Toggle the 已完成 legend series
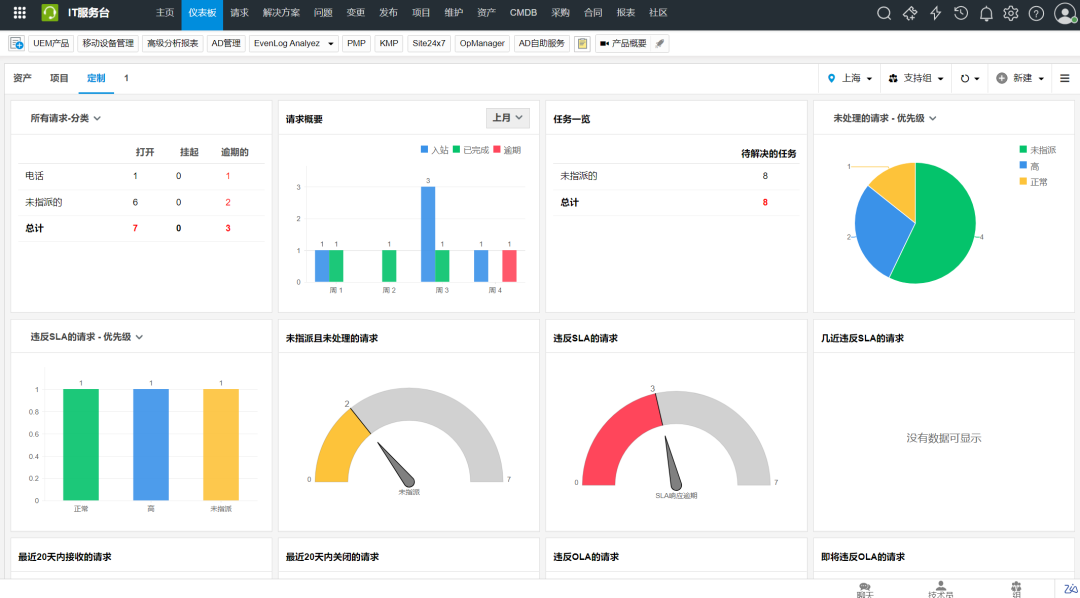The image size is (1080, 598). pos(469,150)
